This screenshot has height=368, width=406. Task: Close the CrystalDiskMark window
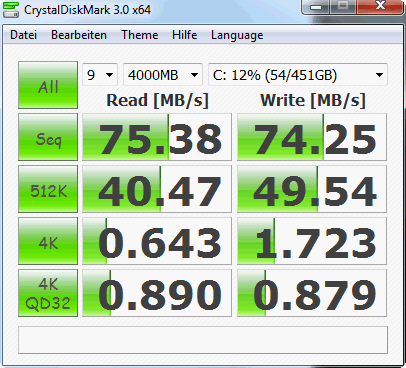(x=380, y=7)
